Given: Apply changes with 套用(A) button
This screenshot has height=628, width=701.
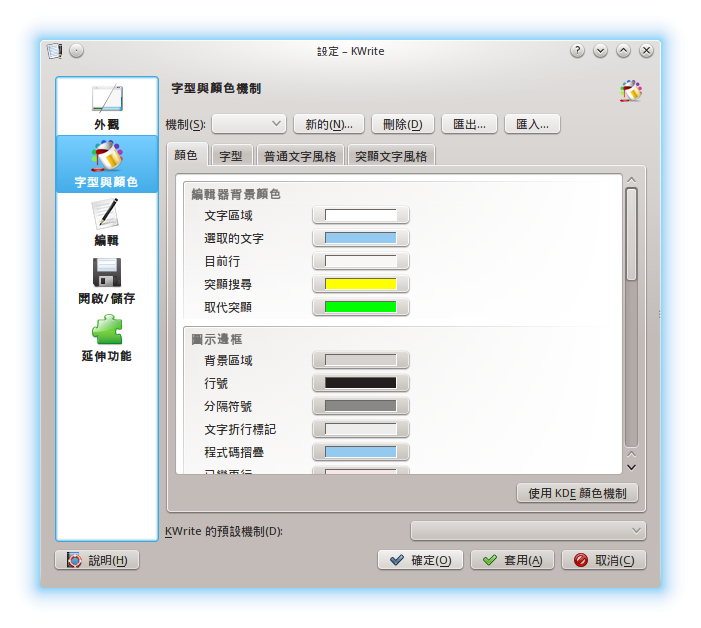Looking at the screenshot, I should pyautogui.click(x=512, y=560).
